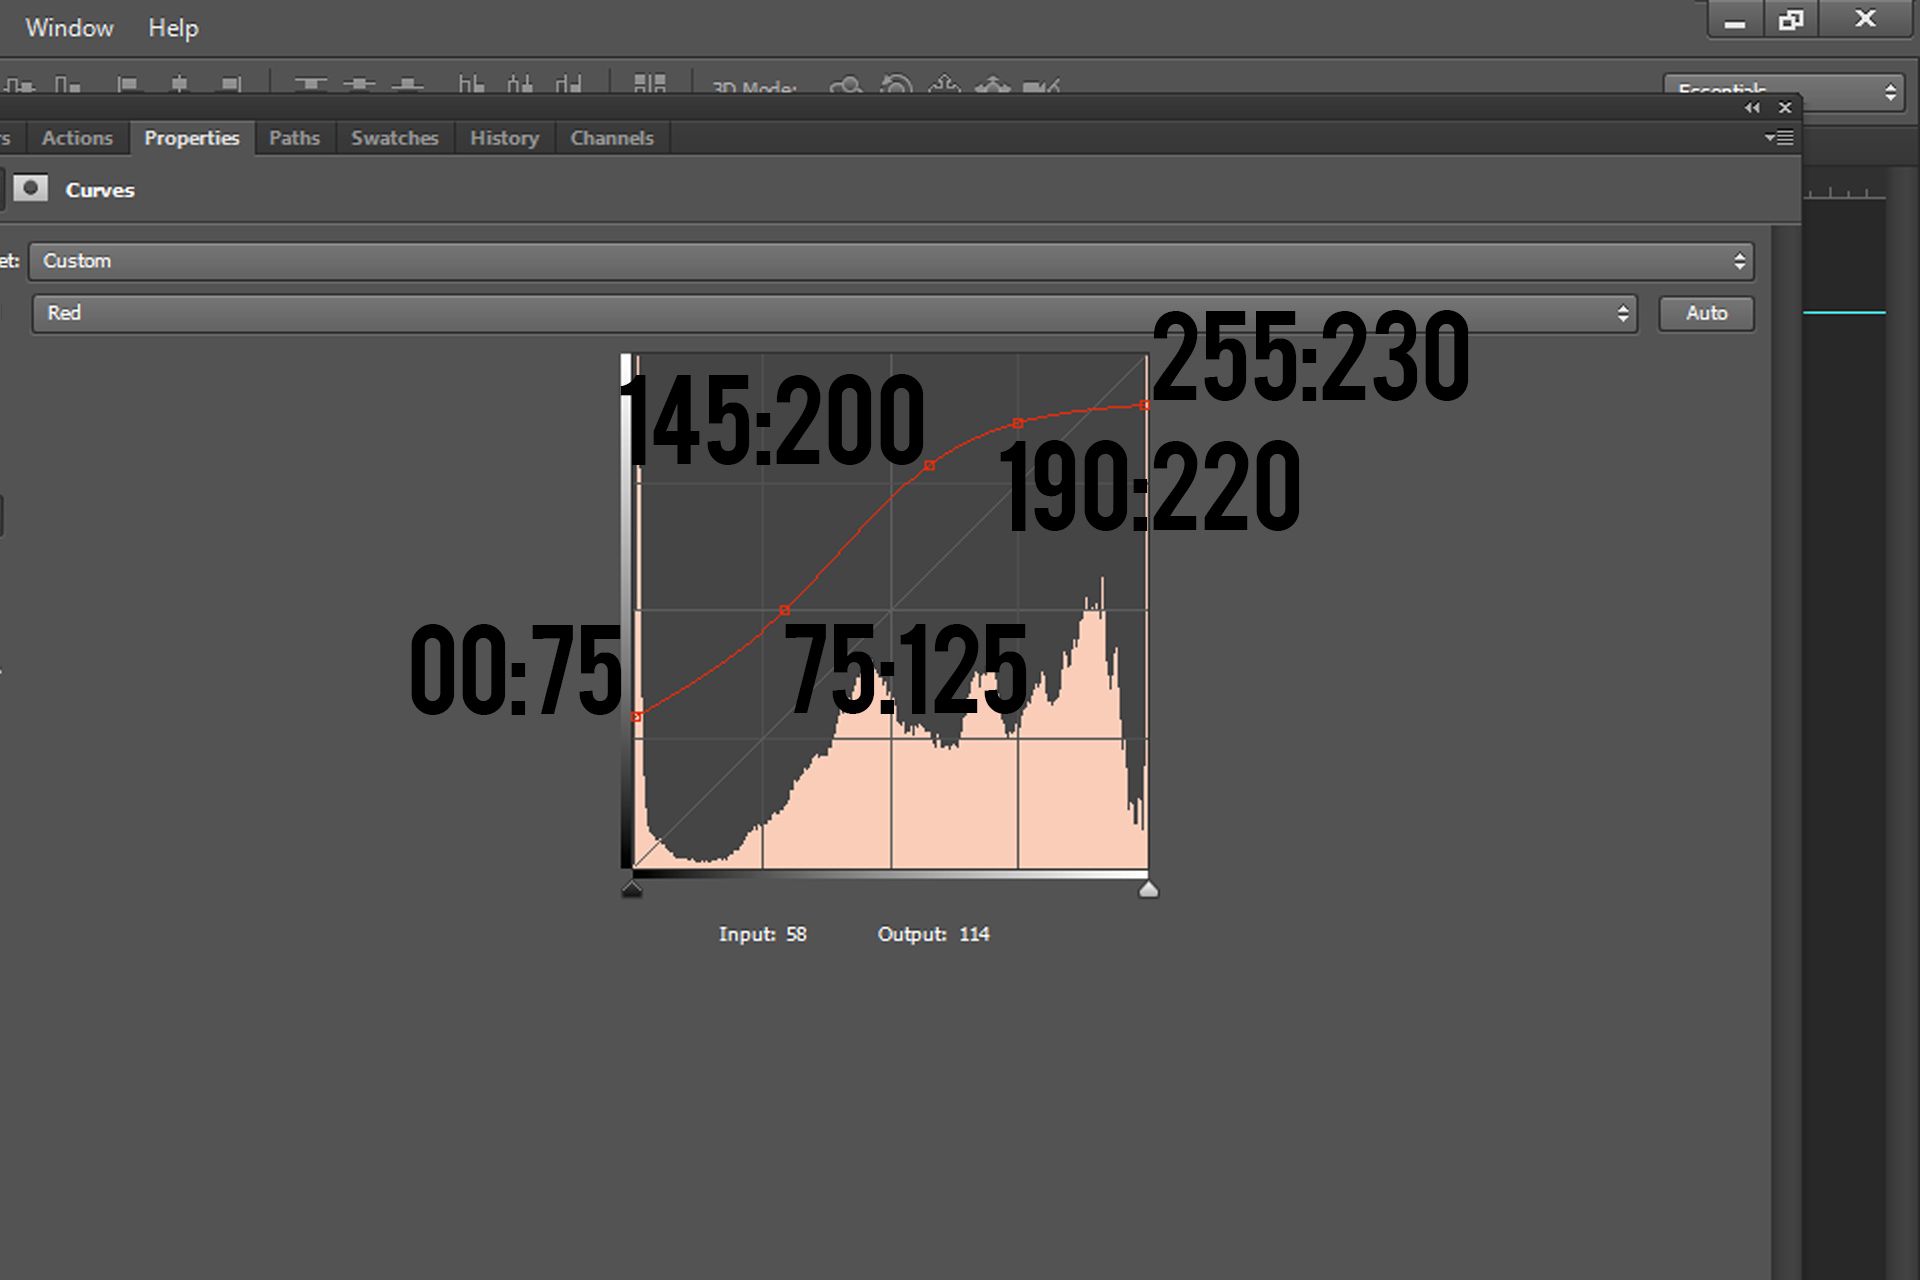This screenshot has width=1920, height=1280.
Task: Select the curve point at 75:125
Action: coord(784,610)
